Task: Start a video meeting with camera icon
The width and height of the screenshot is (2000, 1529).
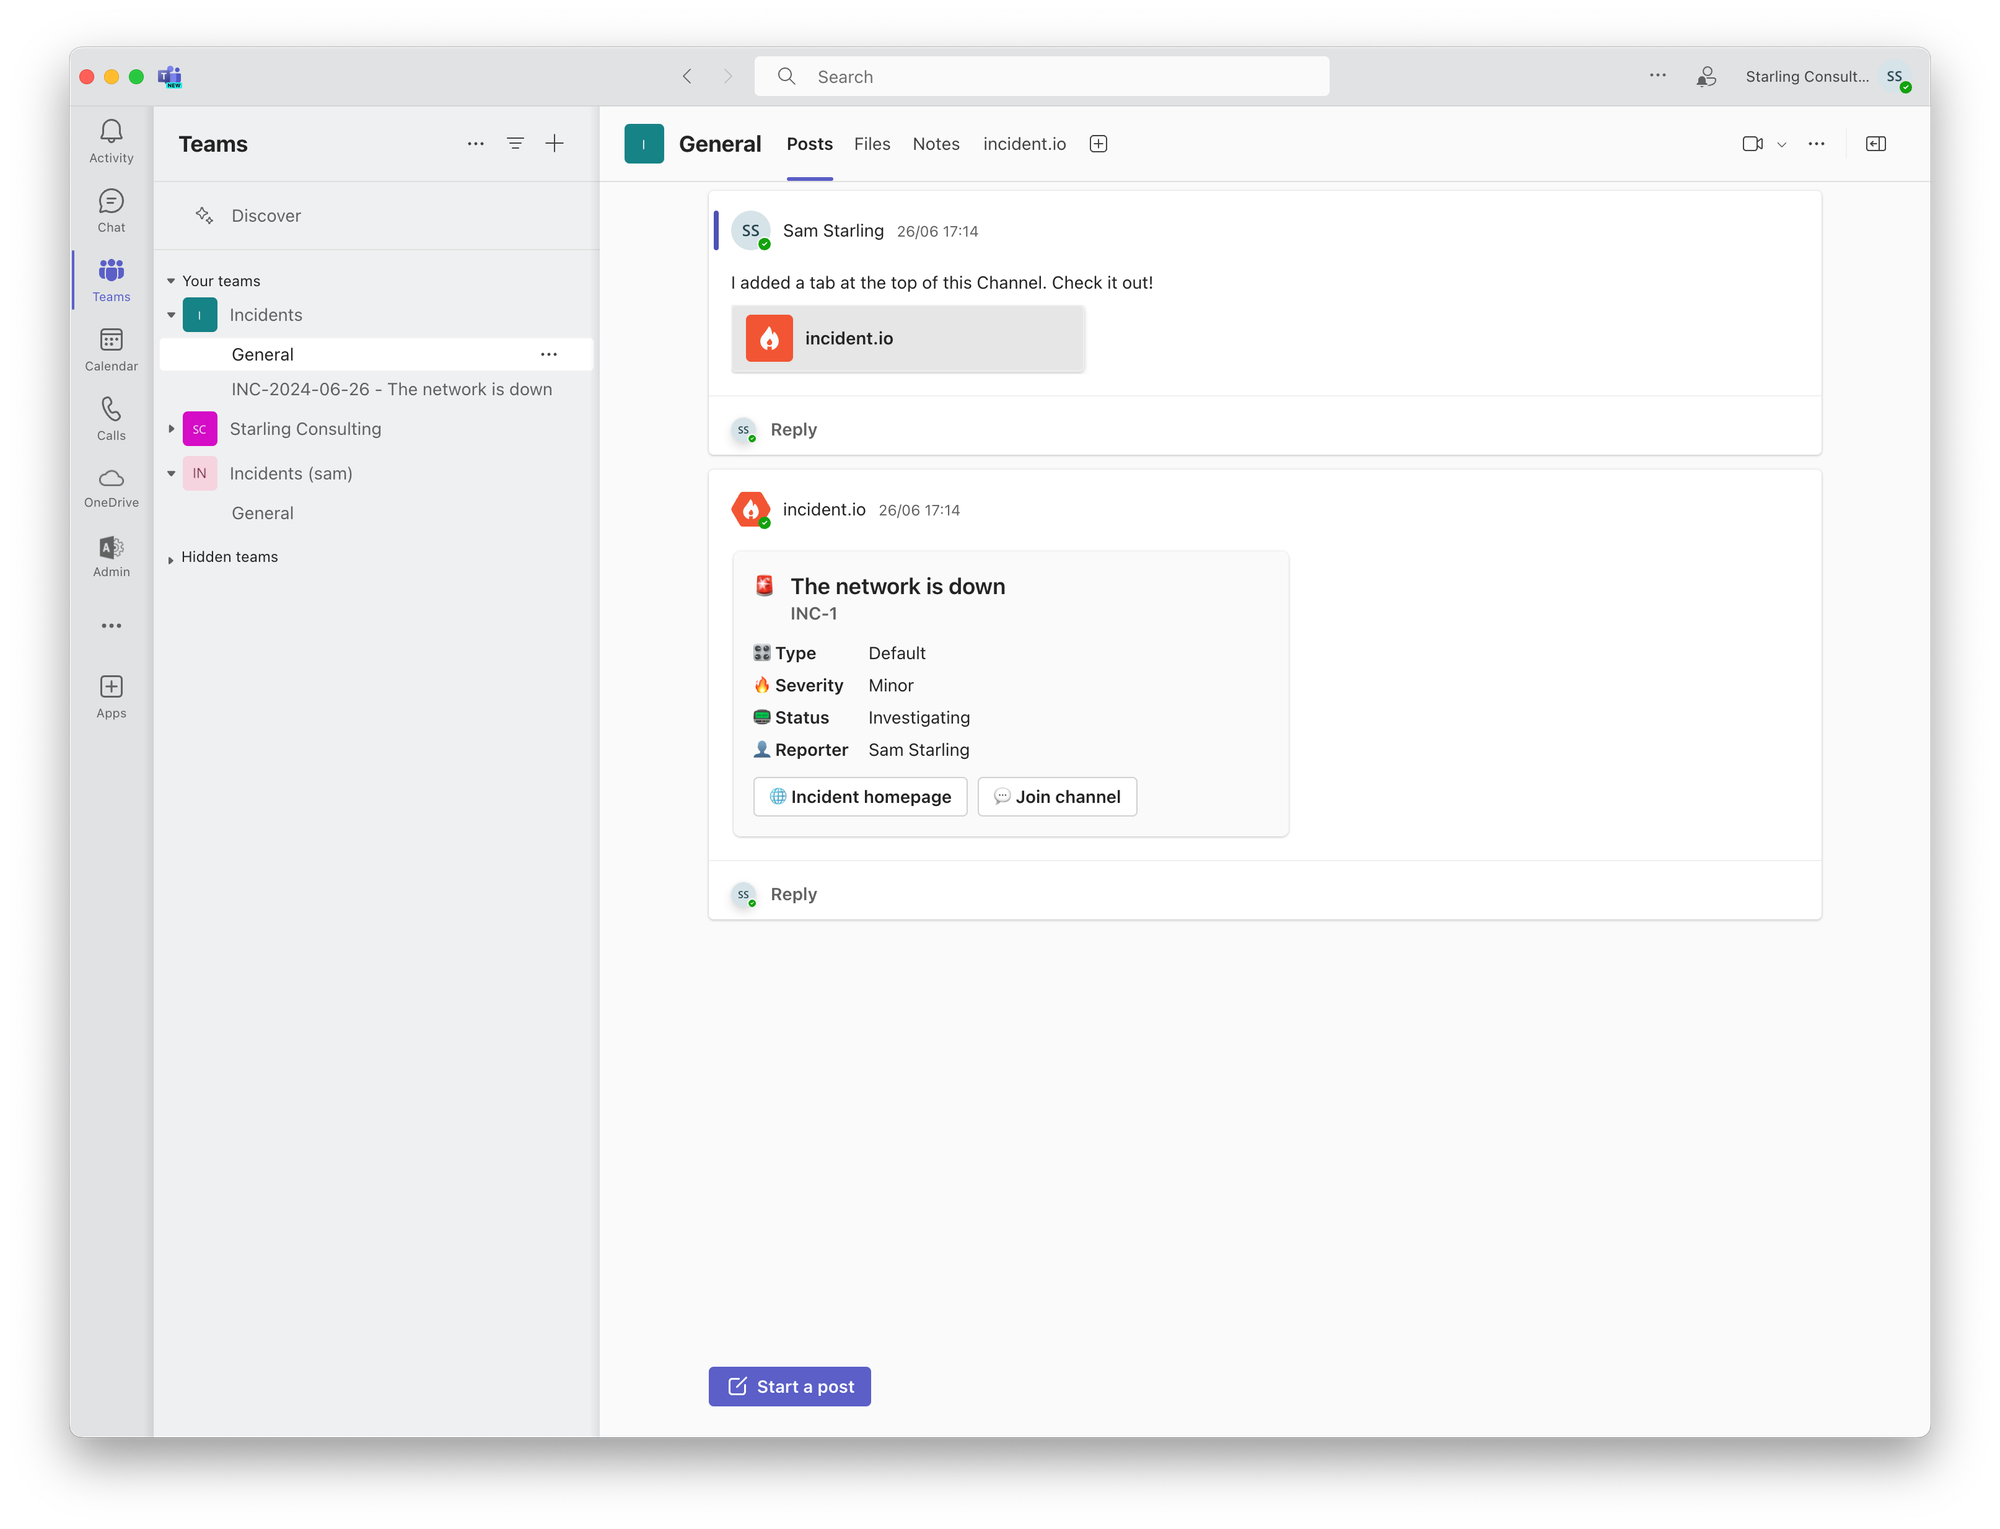Action: [1752, 144]
